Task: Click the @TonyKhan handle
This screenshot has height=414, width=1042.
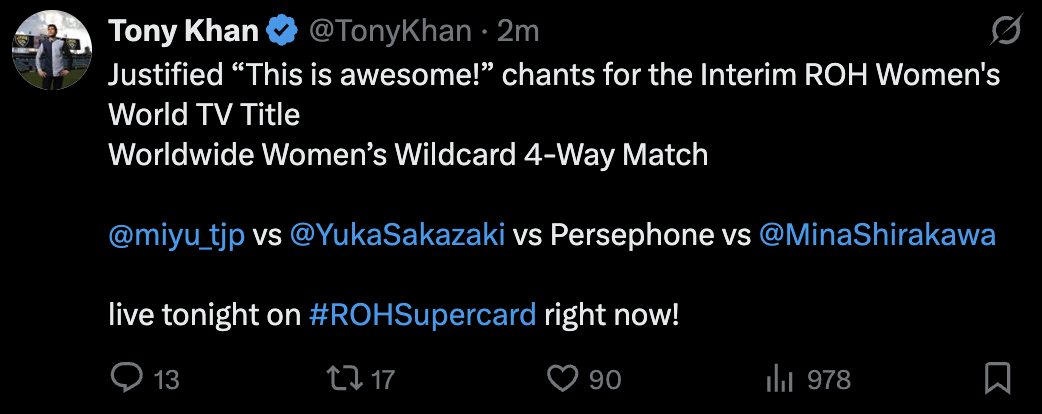Action: click(390, 32)
